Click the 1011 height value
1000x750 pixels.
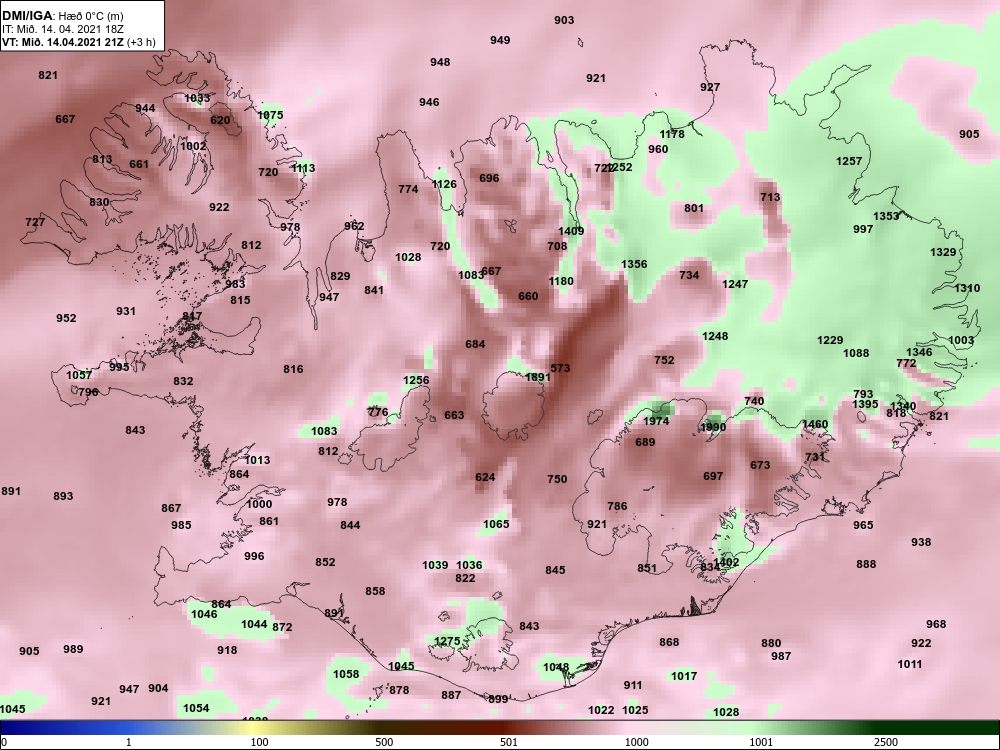909,665
